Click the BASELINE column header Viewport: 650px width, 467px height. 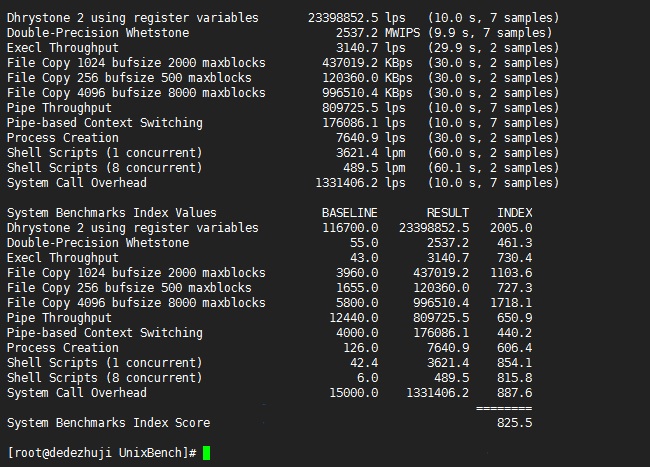(349, 213)
